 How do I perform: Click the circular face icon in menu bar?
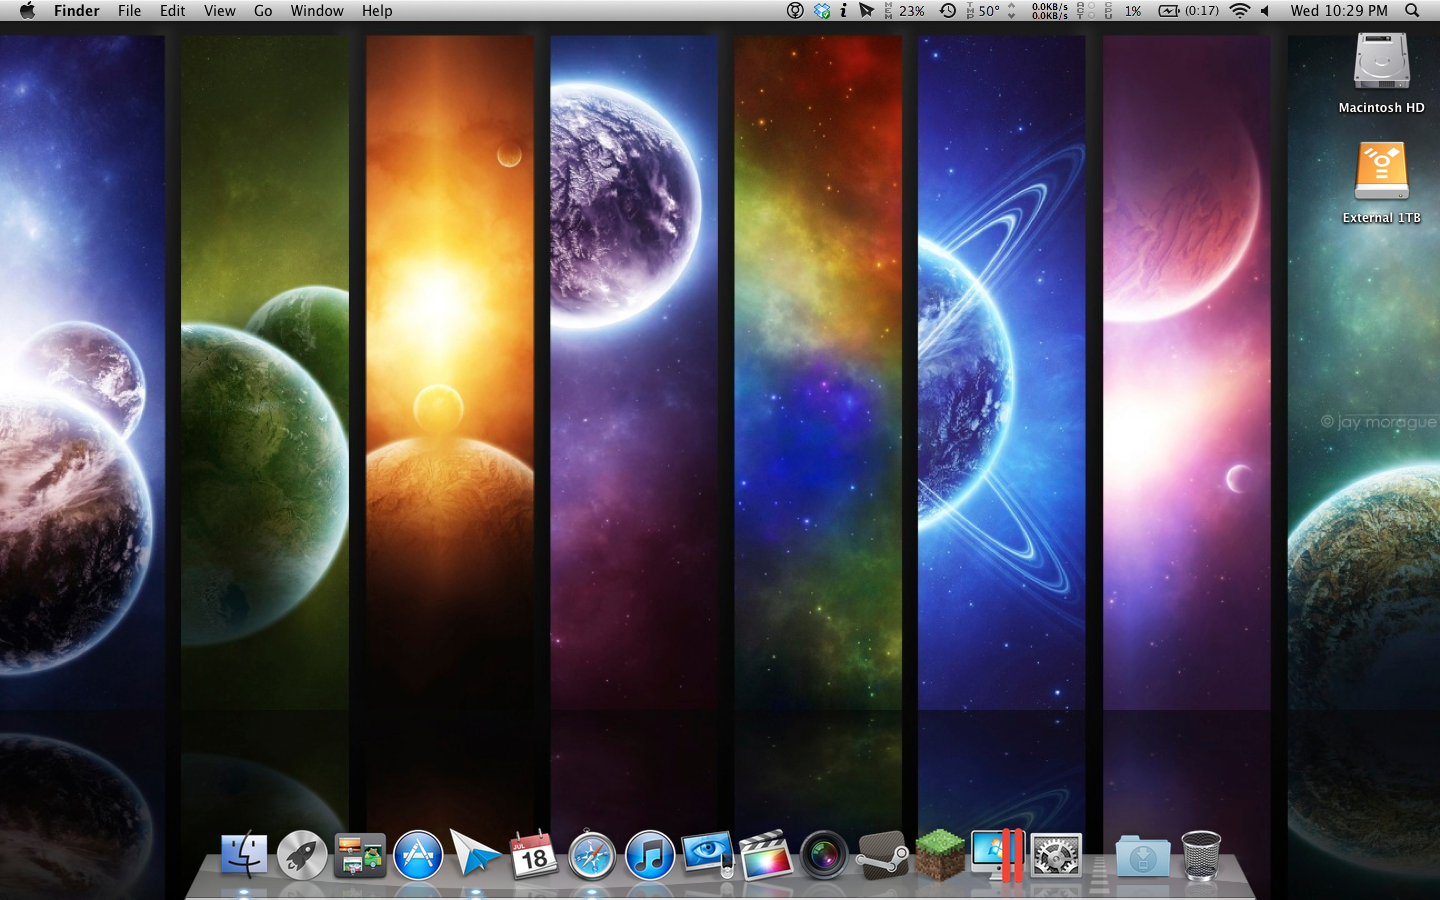795,11
